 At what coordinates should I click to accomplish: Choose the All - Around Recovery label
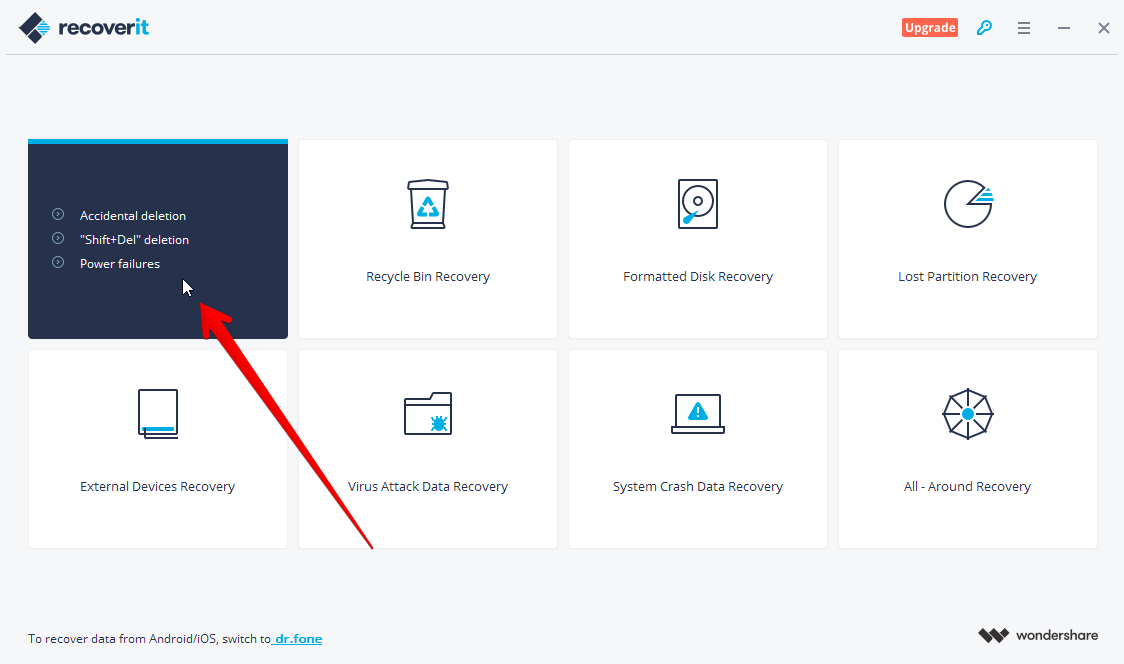pyautogui.click(x=967, y=486)
